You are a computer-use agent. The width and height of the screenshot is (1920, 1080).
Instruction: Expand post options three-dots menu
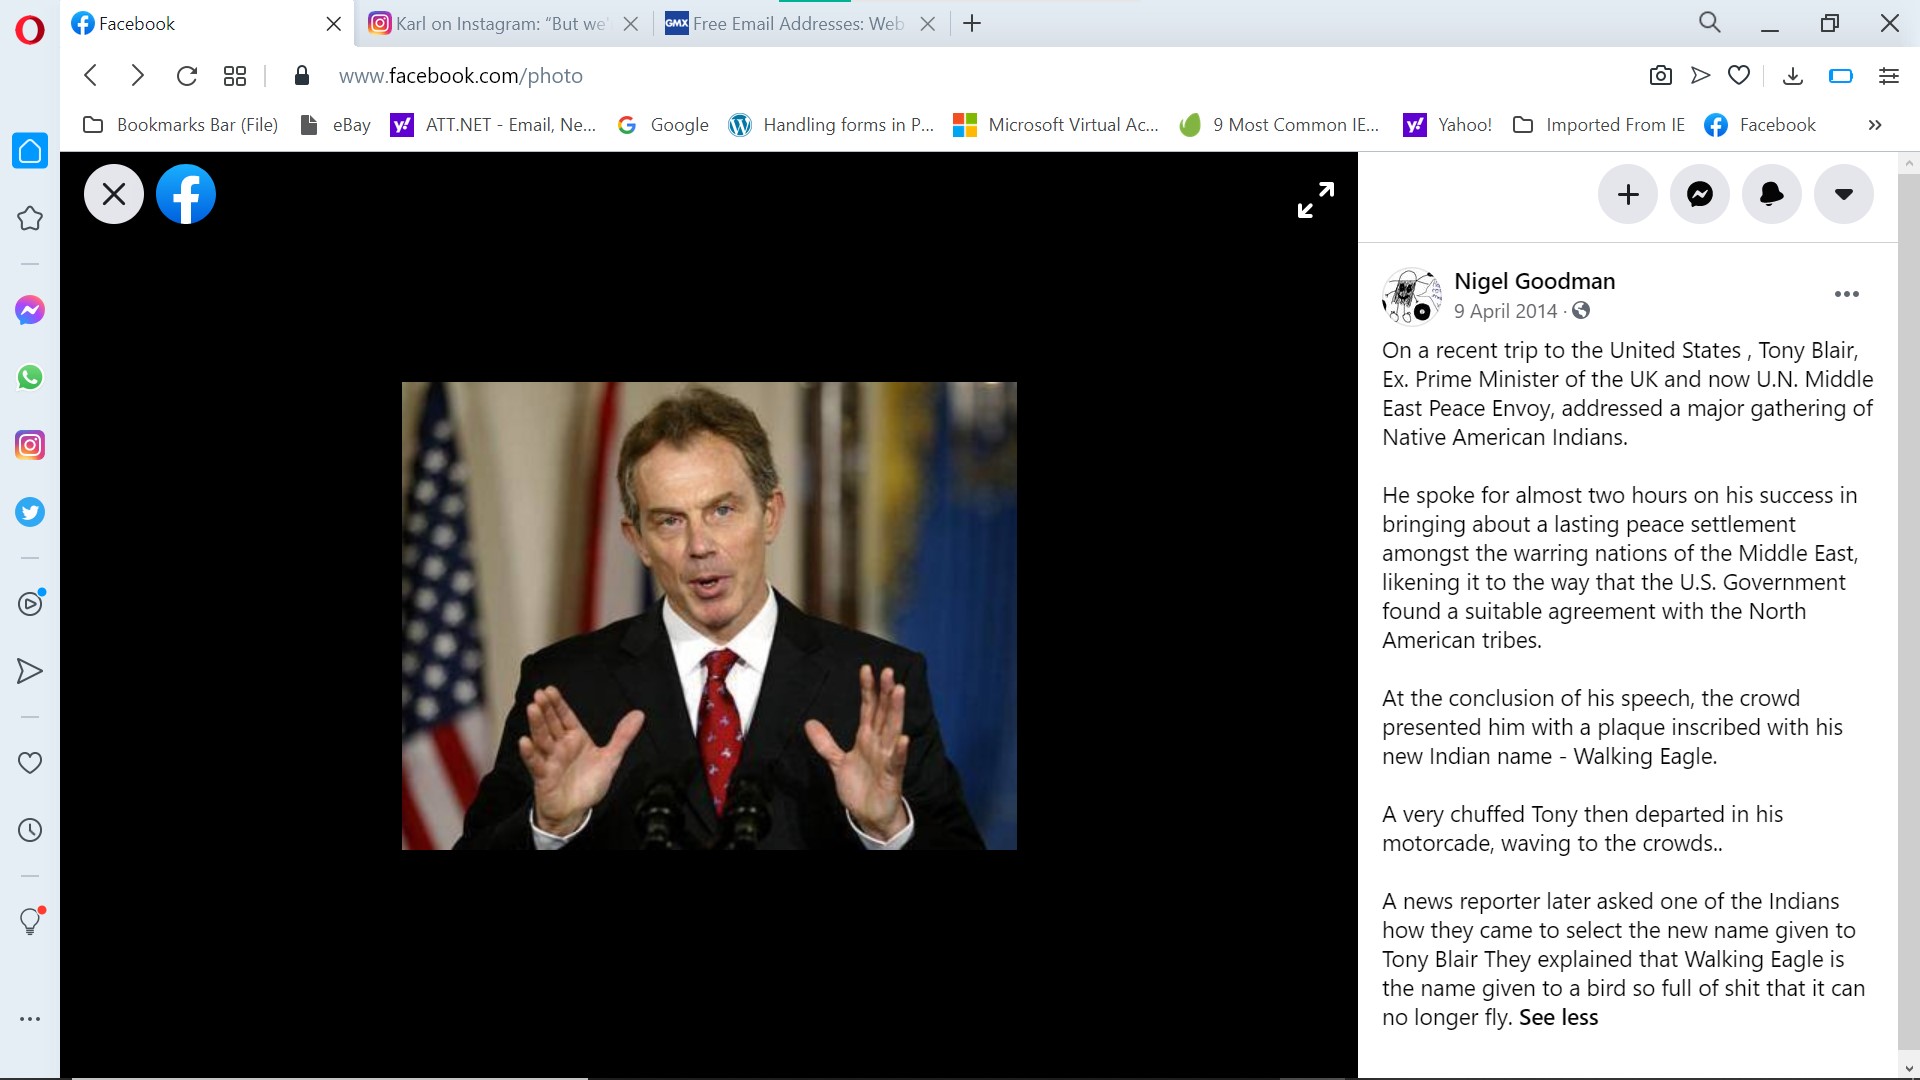(1846, 294)
